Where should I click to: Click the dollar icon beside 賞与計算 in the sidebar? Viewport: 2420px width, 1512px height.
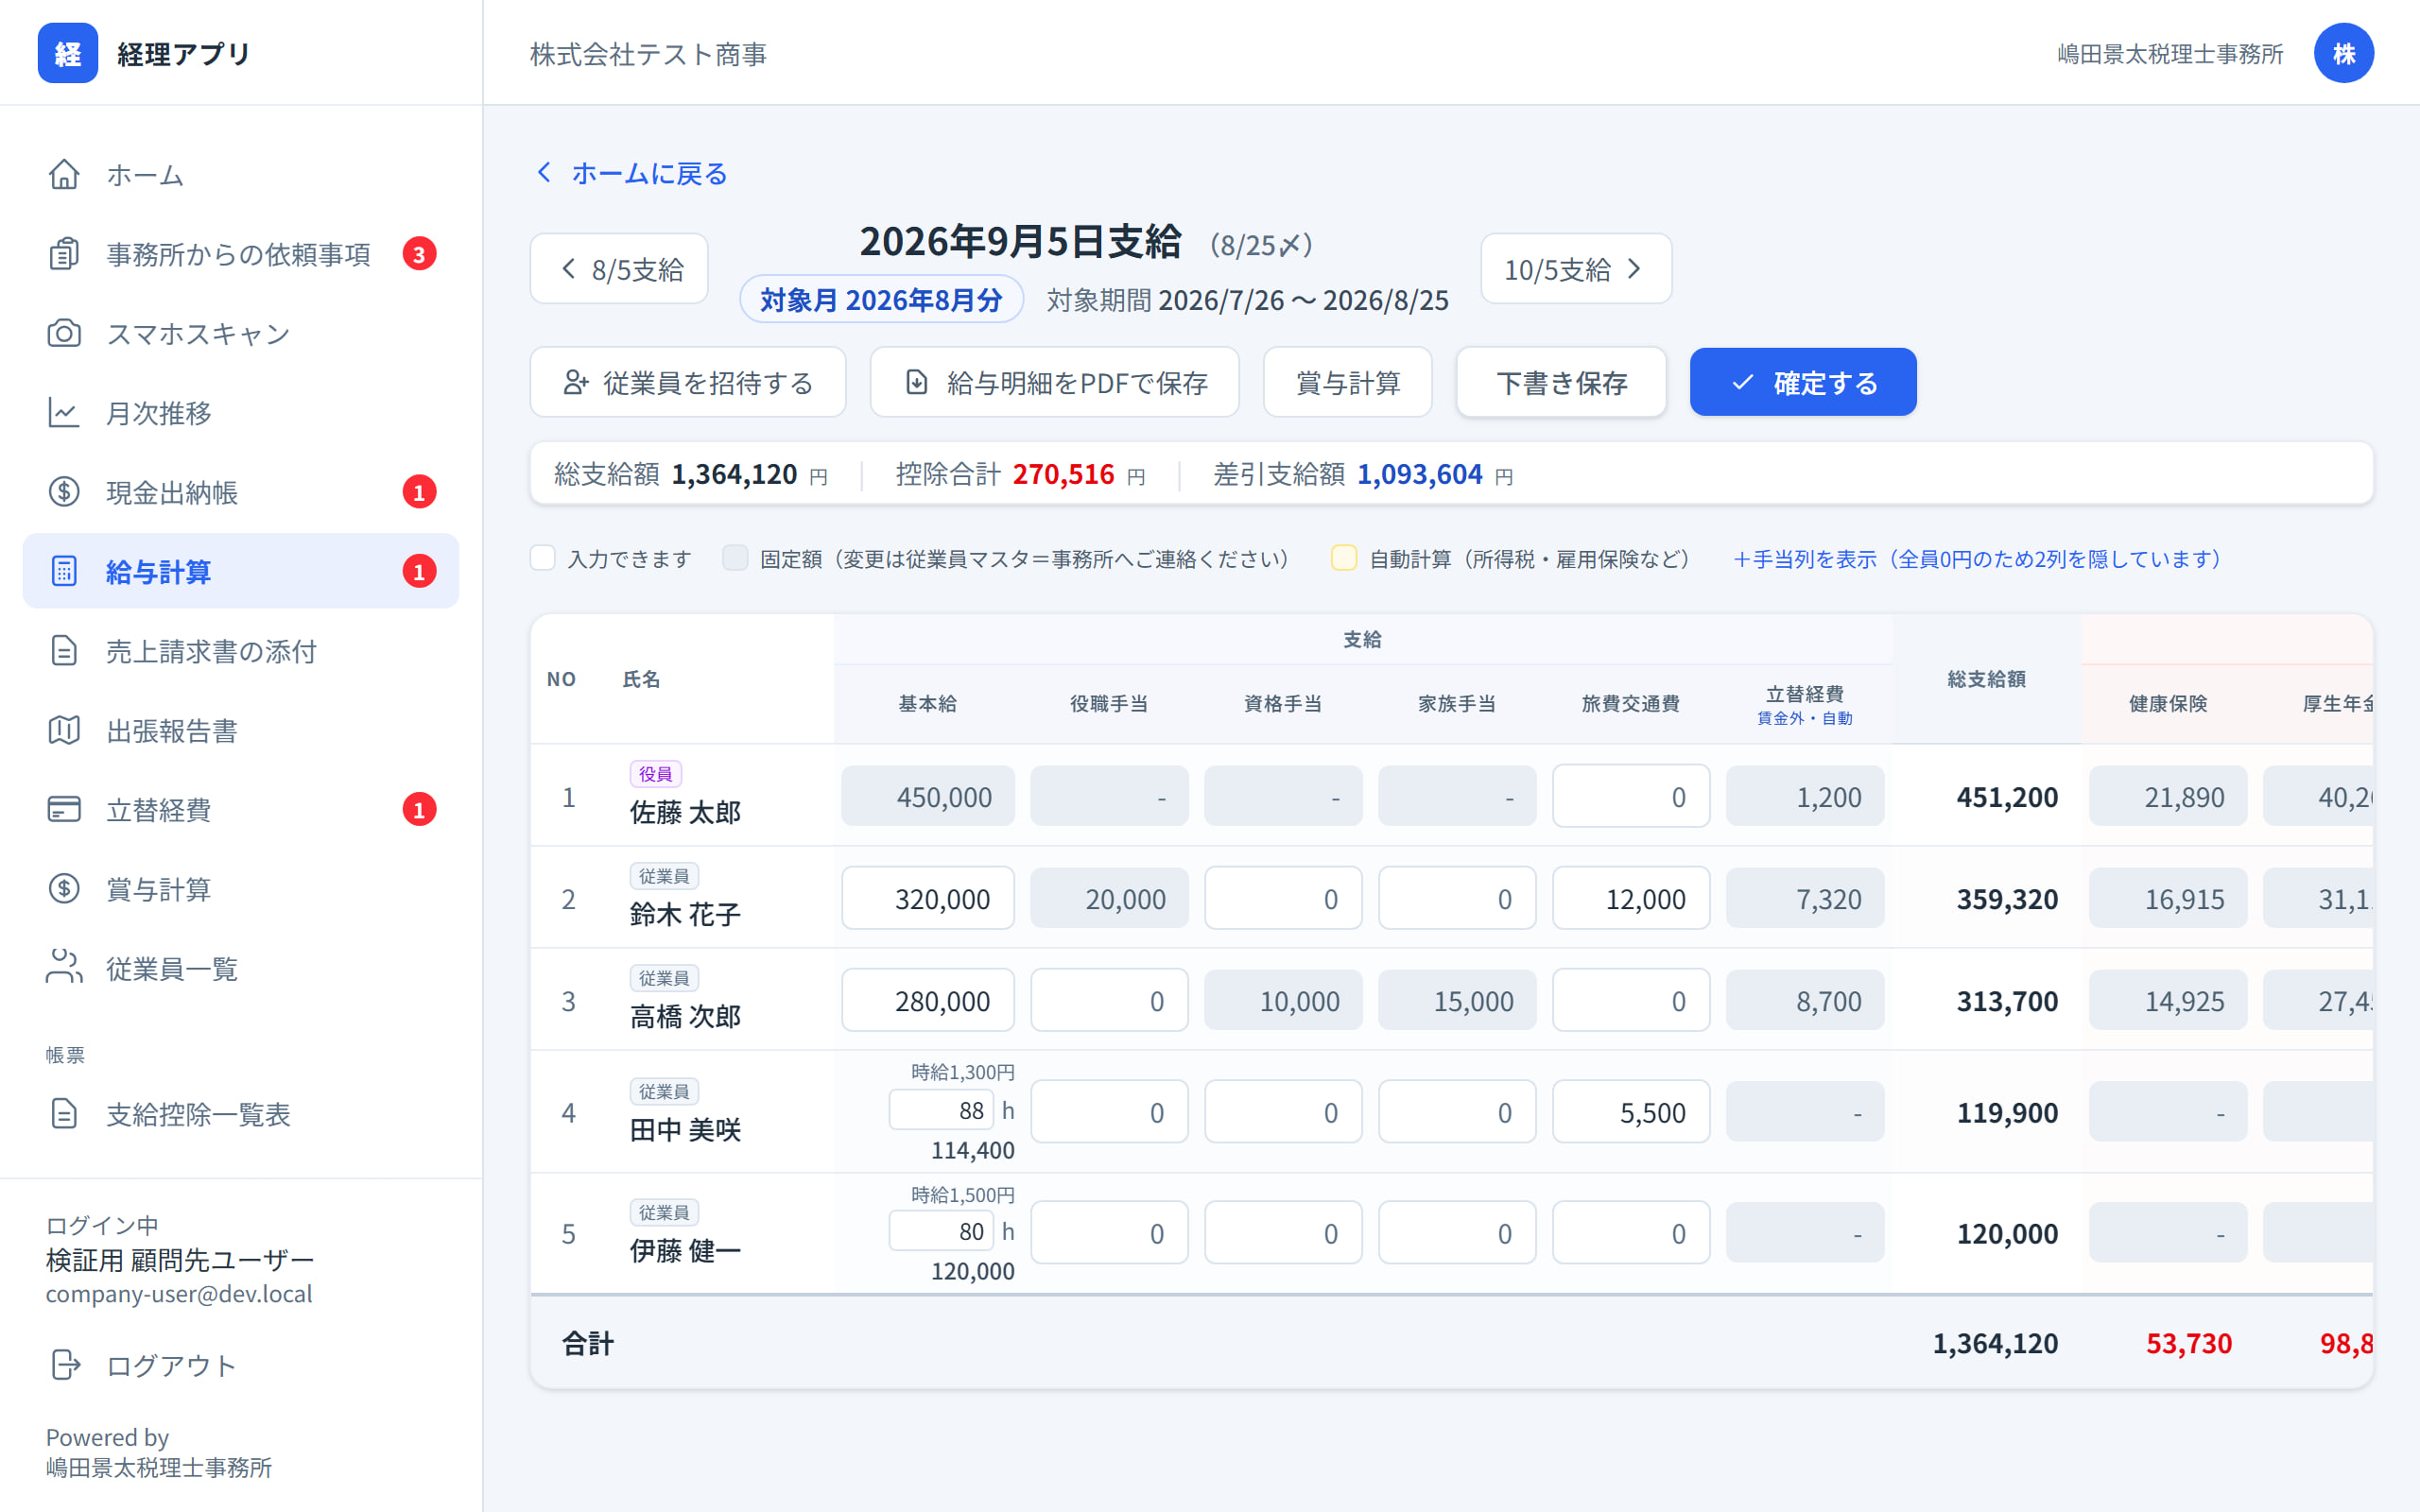click(64, 889)
